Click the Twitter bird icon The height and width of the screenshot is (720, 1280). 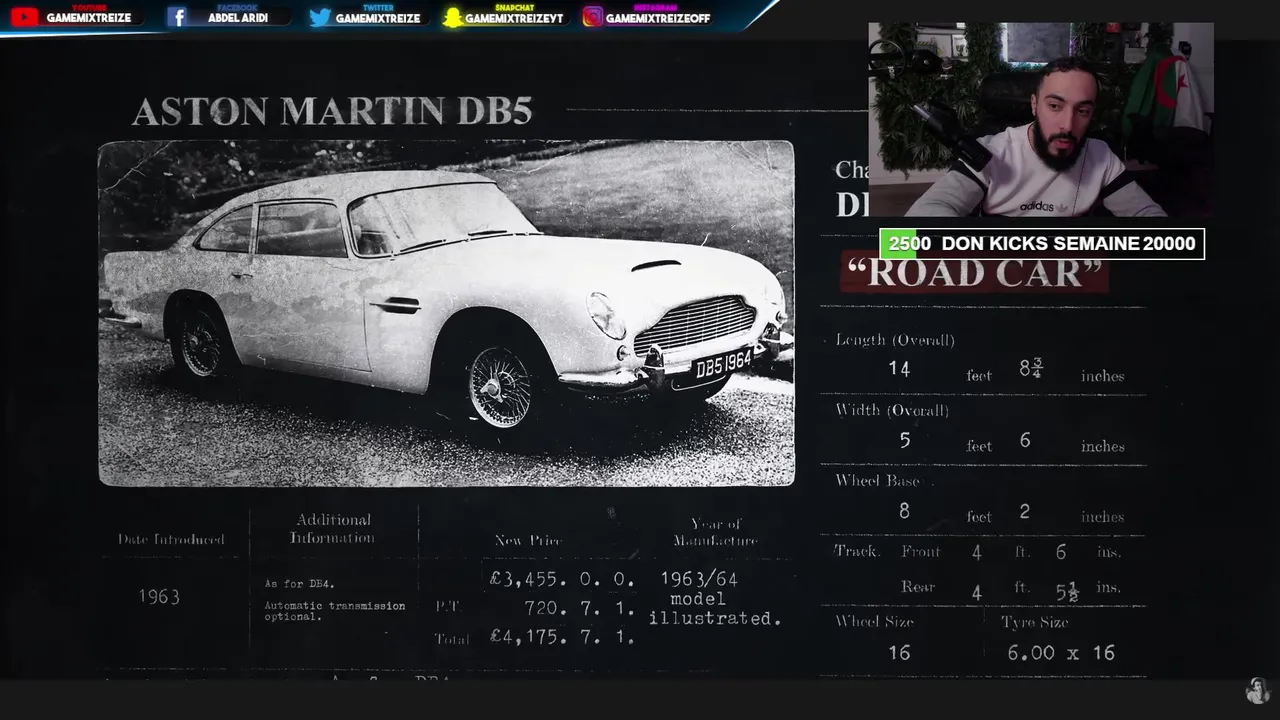(x=320, y=17)
